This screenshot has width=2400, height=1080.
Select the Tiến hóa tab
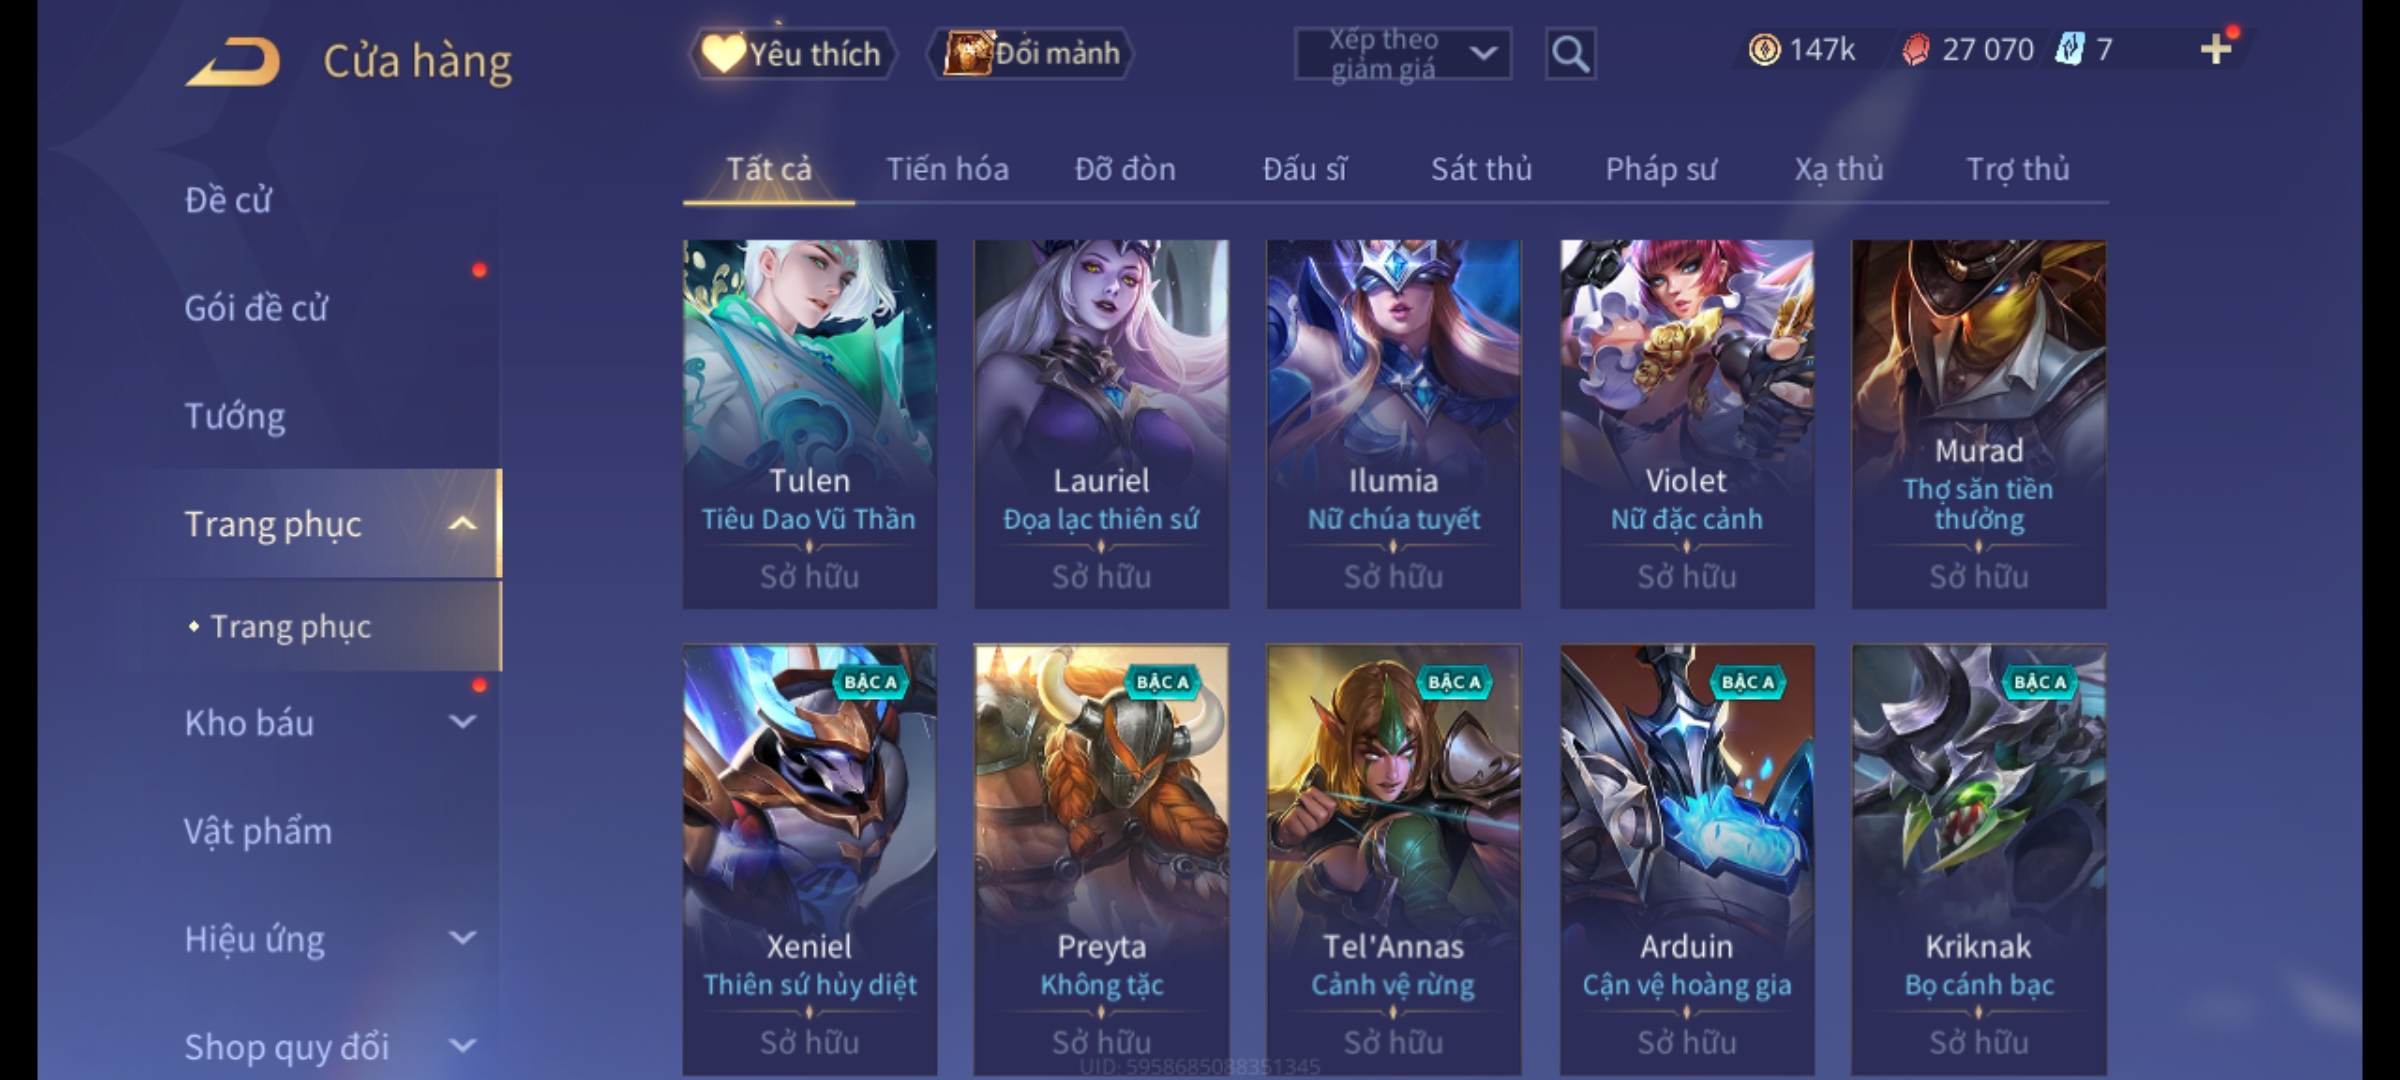pyautogui.click(x=947, y=169)
